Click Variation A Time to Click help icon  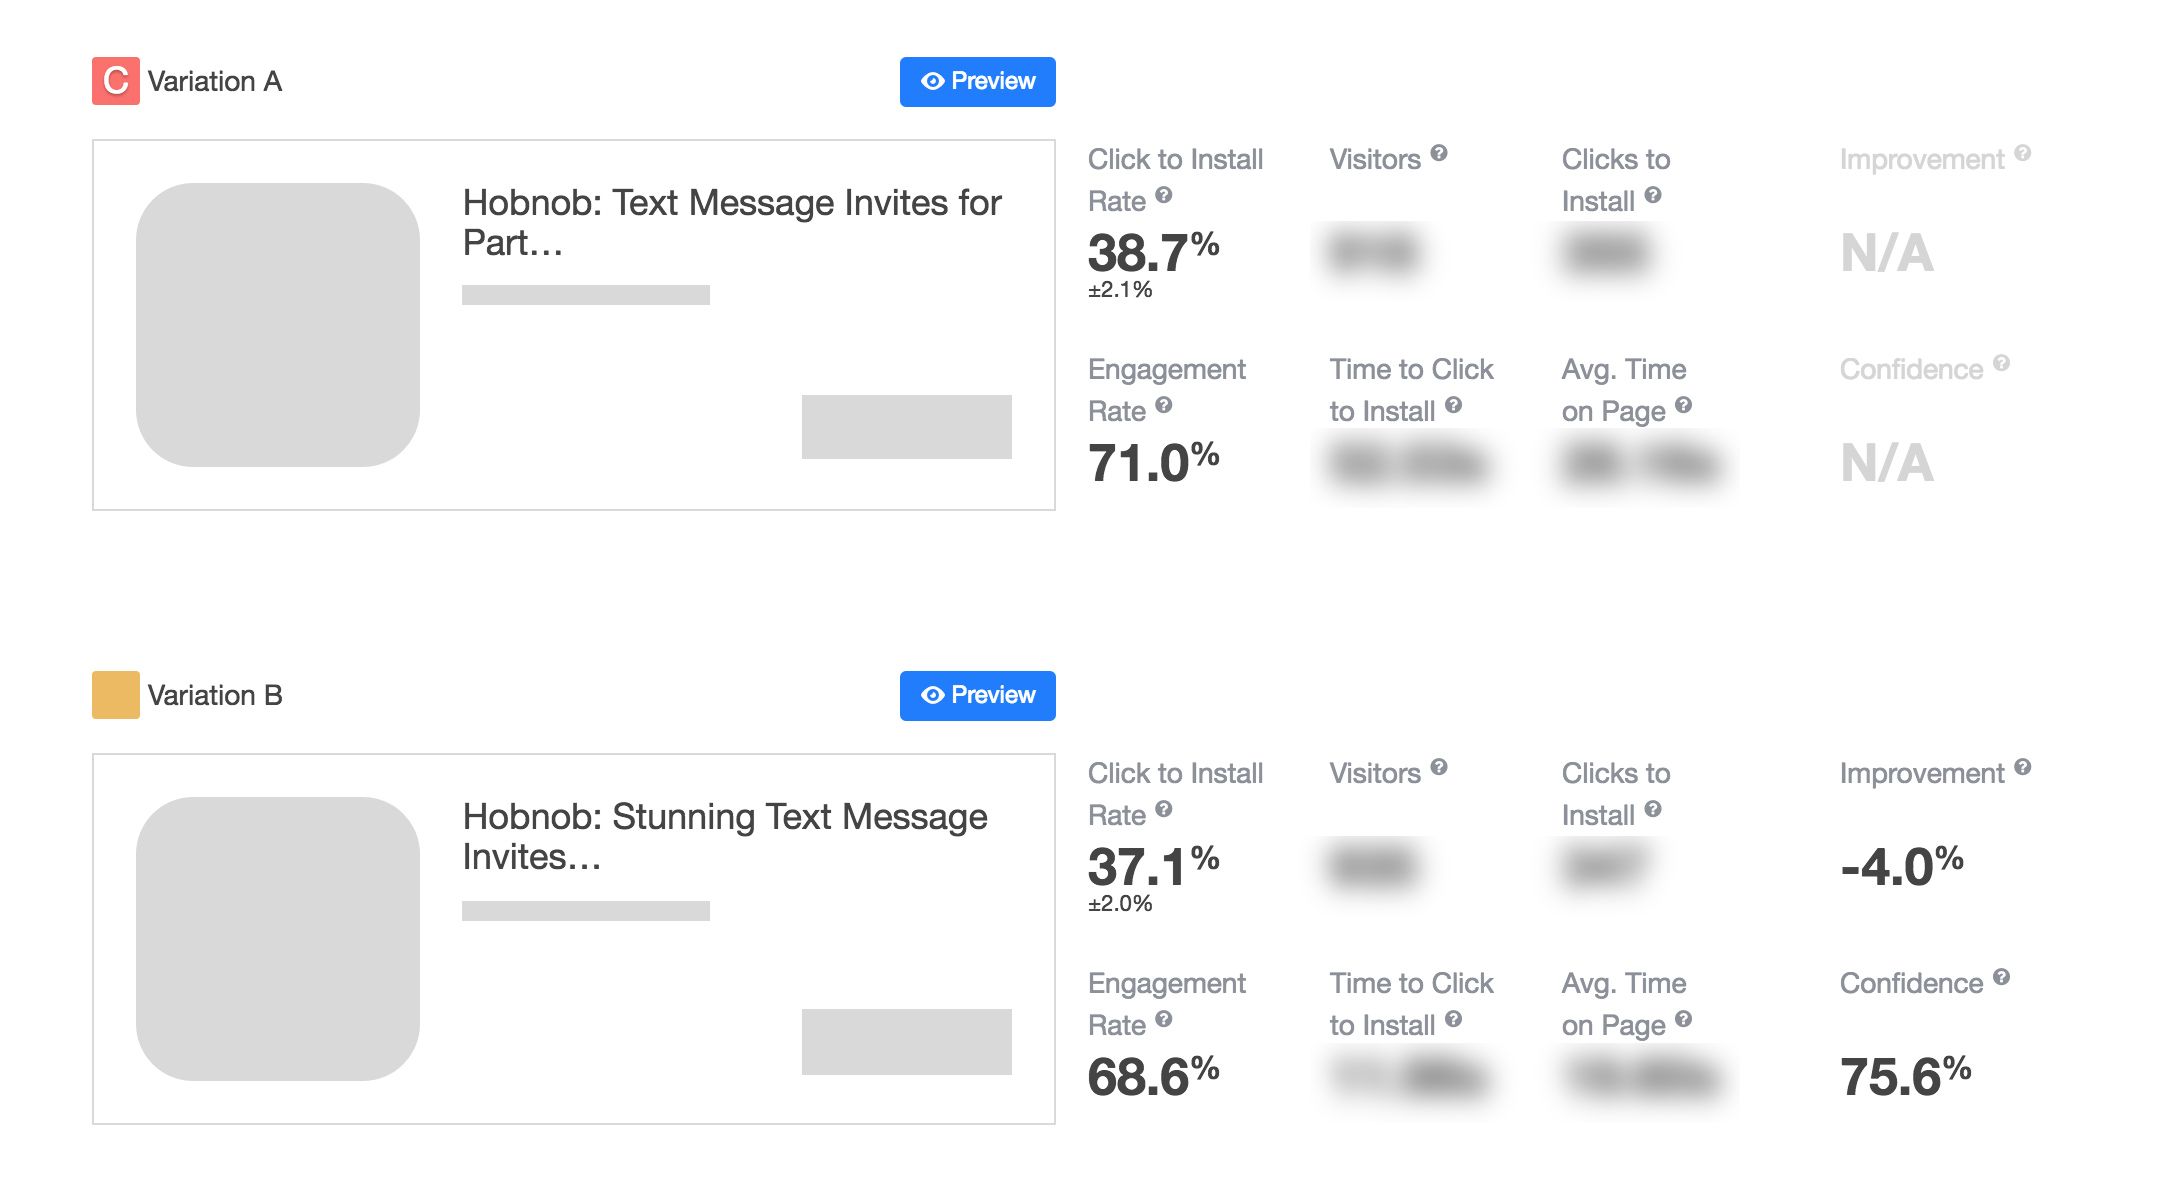pyautogui.click(x=1454, y=405)
